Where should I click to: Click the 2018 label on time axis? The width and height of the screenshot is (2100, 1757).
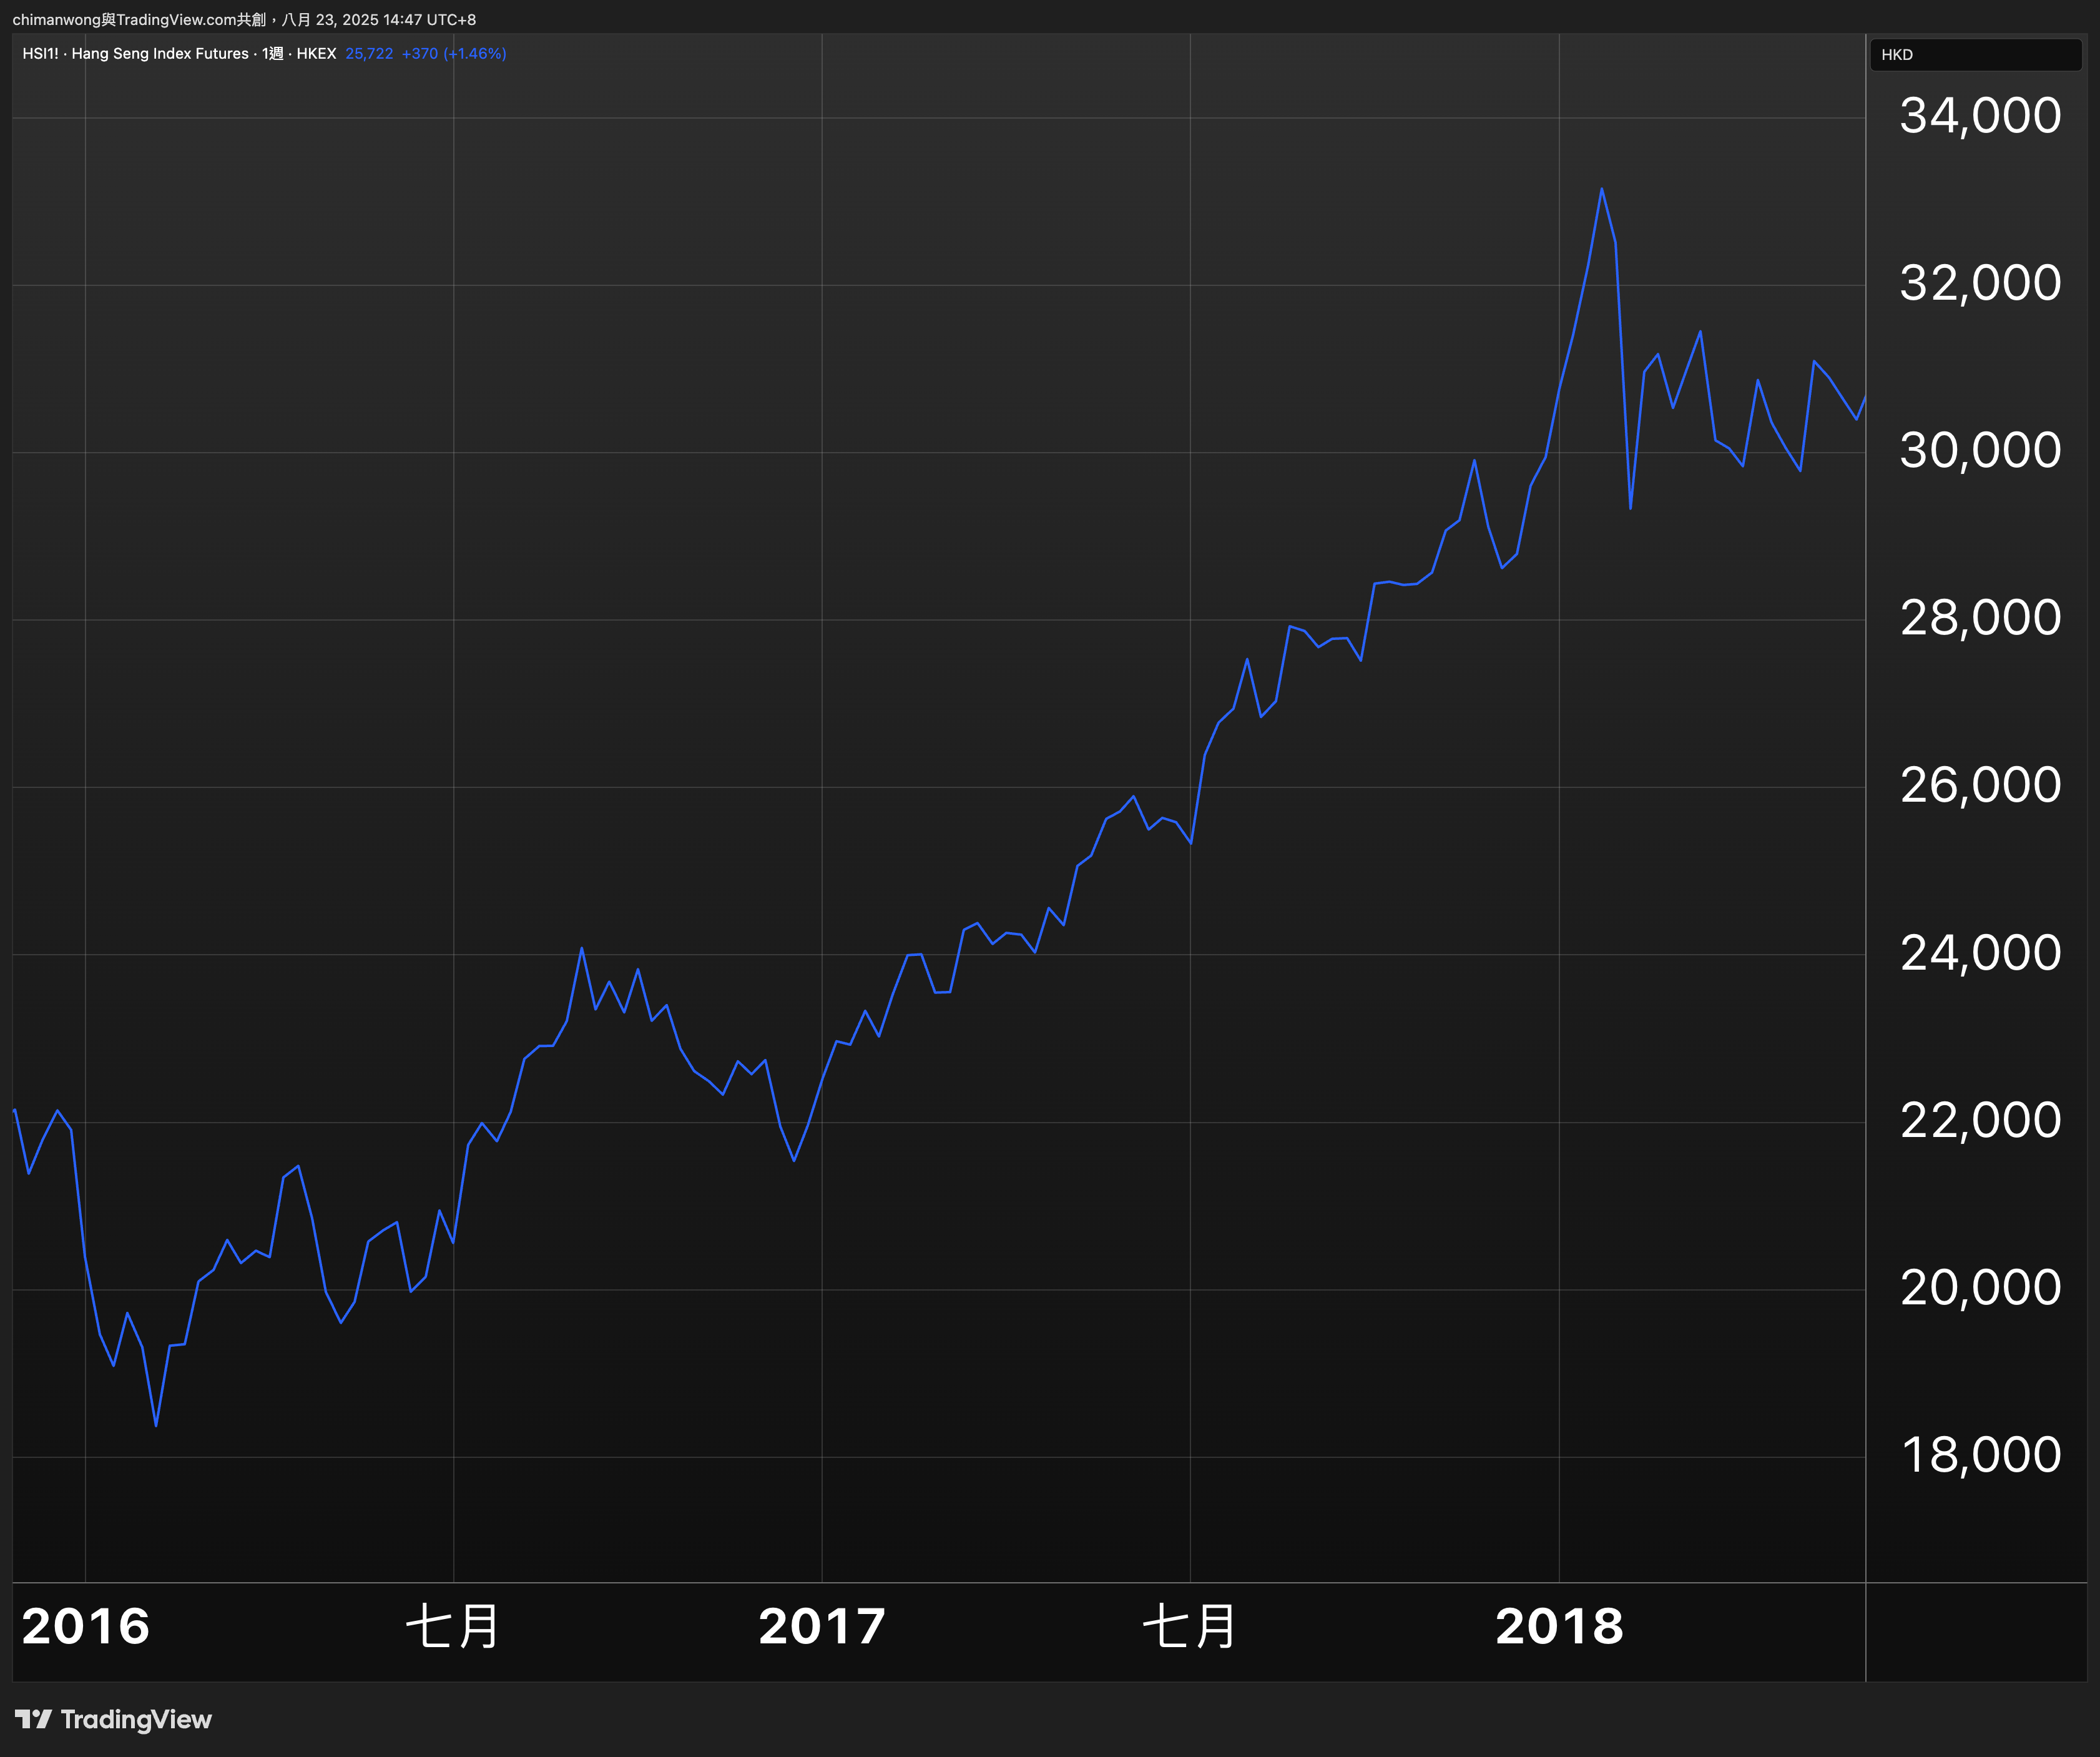(x=1559, y=1627)
